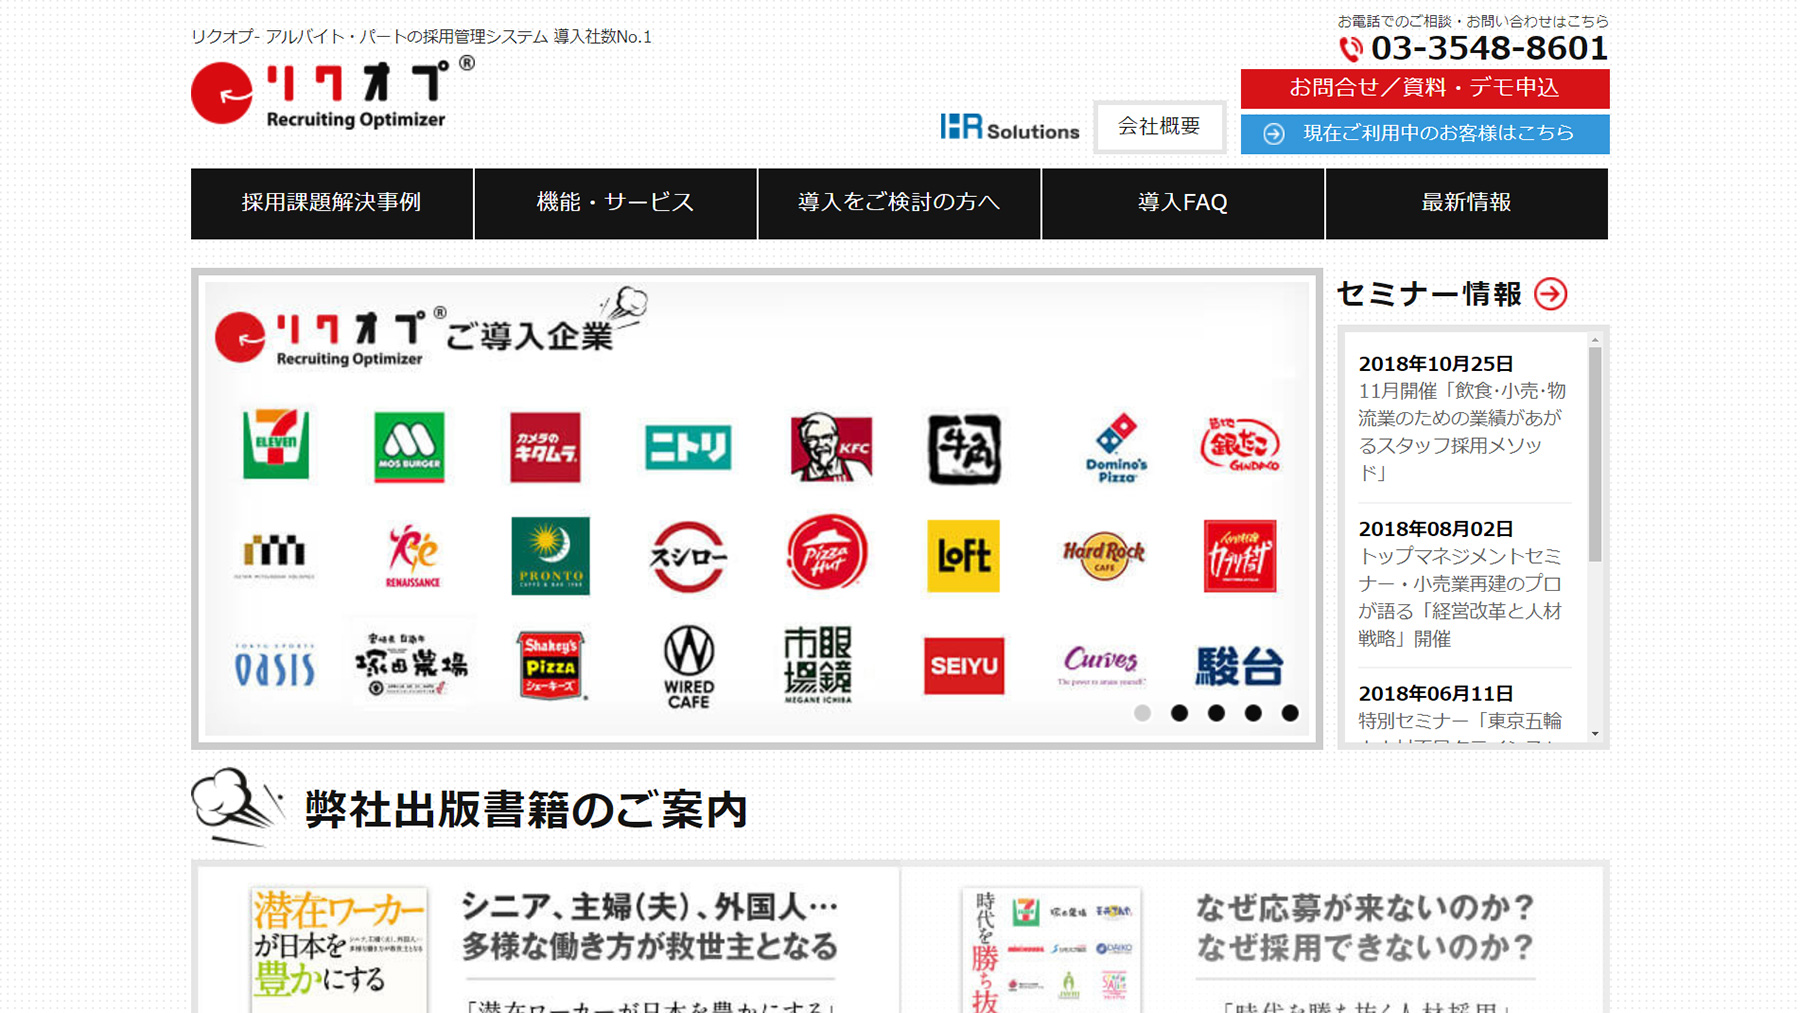The image size is (1800, 1013).
Task: Click the Pizza Hut logo
Action: 828,552
